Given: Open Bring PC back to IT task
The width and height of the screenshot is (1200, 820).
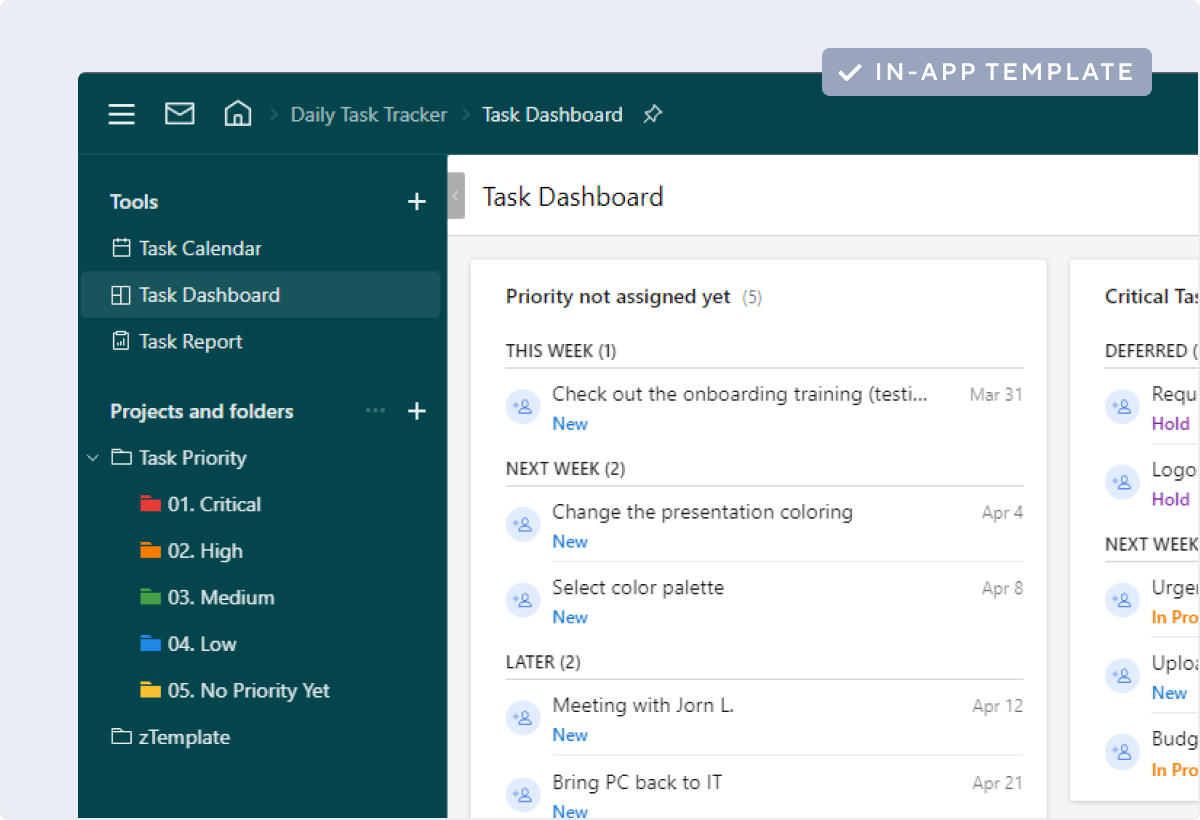Looking at the screenshot, I should [x=637, y=782].
